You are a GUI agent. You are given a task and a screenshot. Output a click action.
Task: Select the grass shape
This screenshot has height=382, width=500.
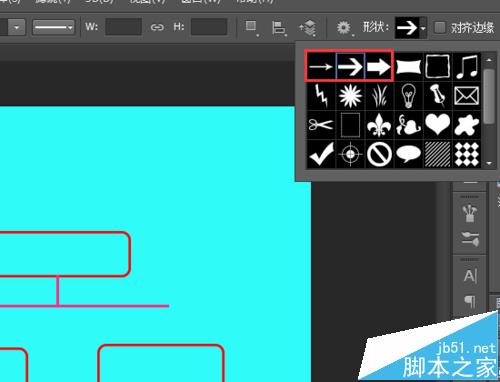[x=379, y=95]
